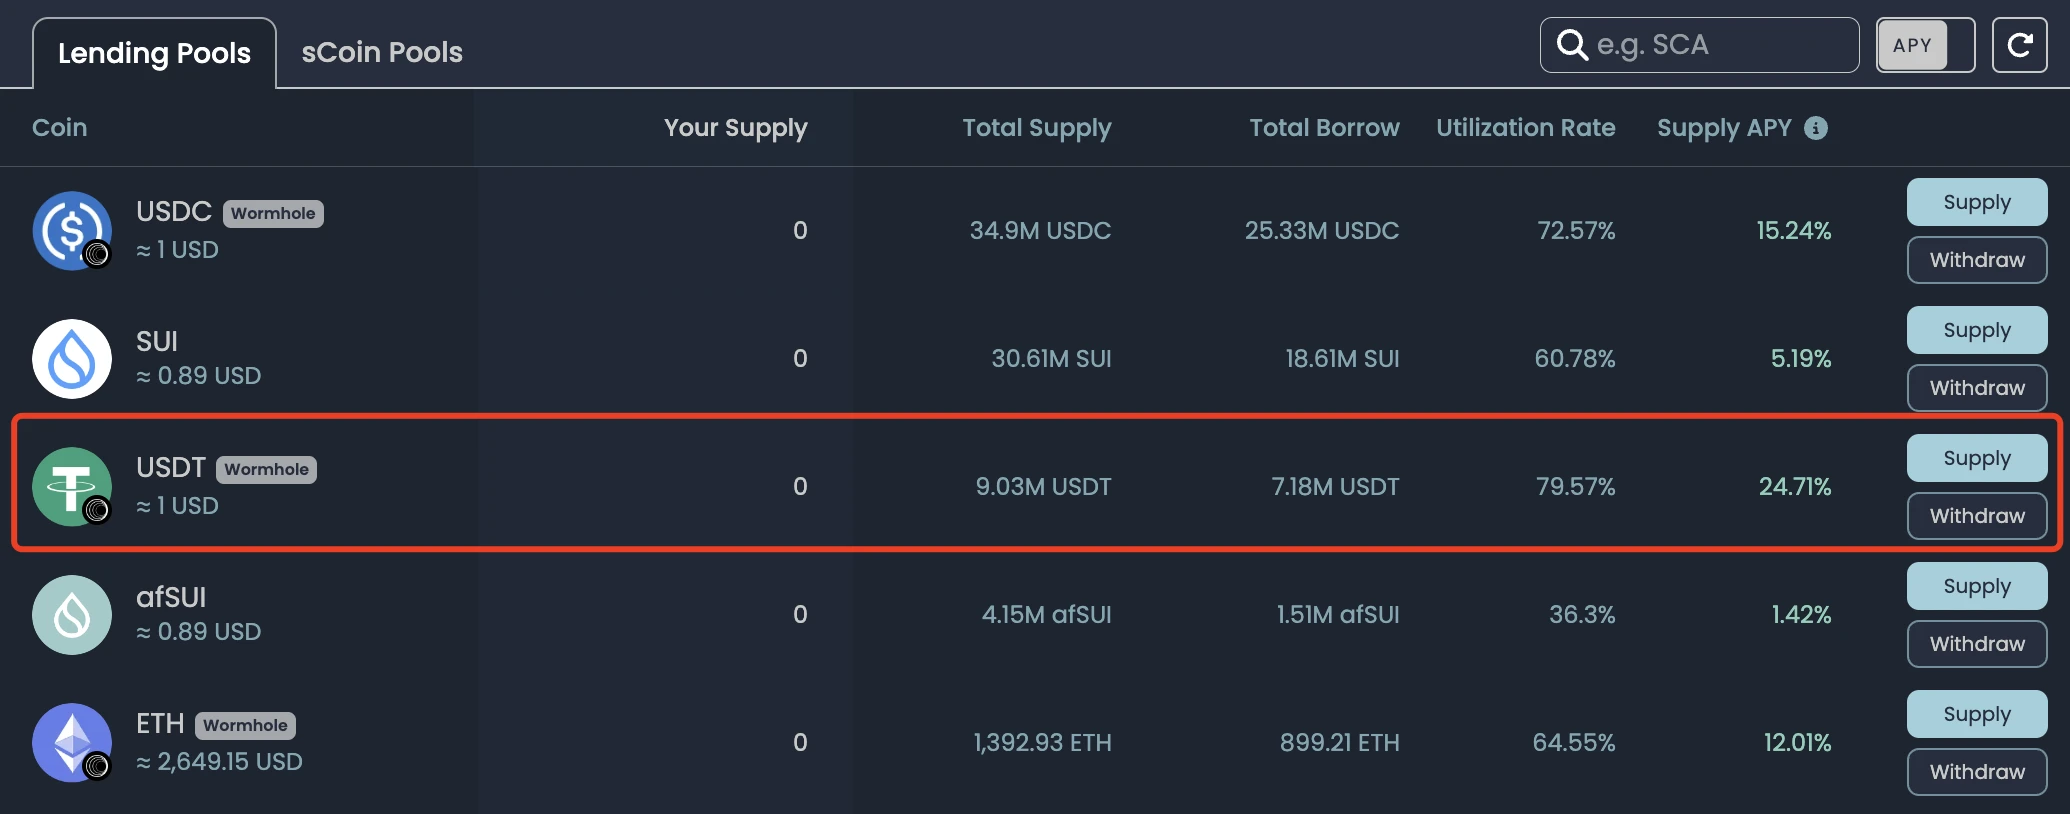Click the ETH Ethereum icon
2070x814 pixels.
(x=72, y=743)
